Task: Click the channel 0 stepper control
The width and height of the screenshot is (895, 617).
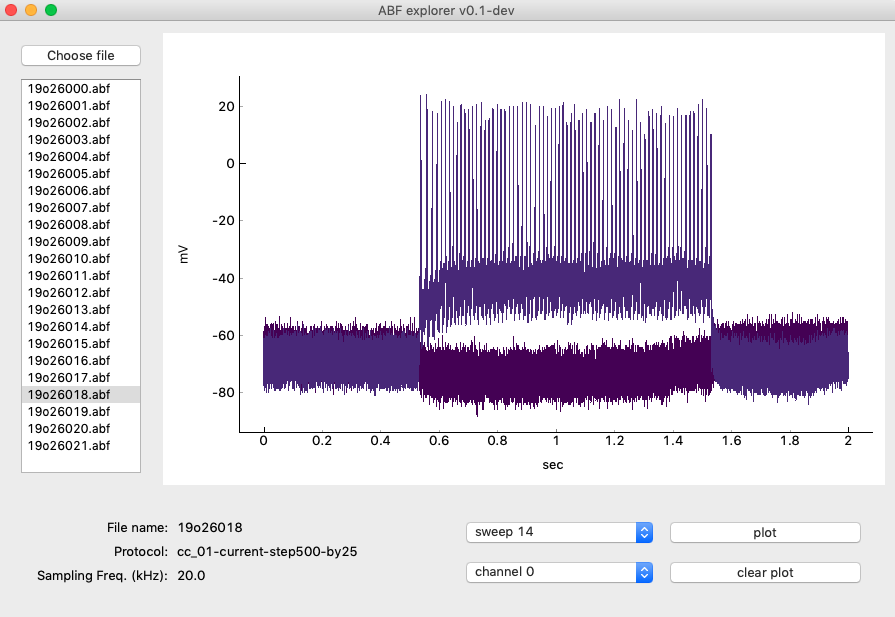Action: coord(642,572)
